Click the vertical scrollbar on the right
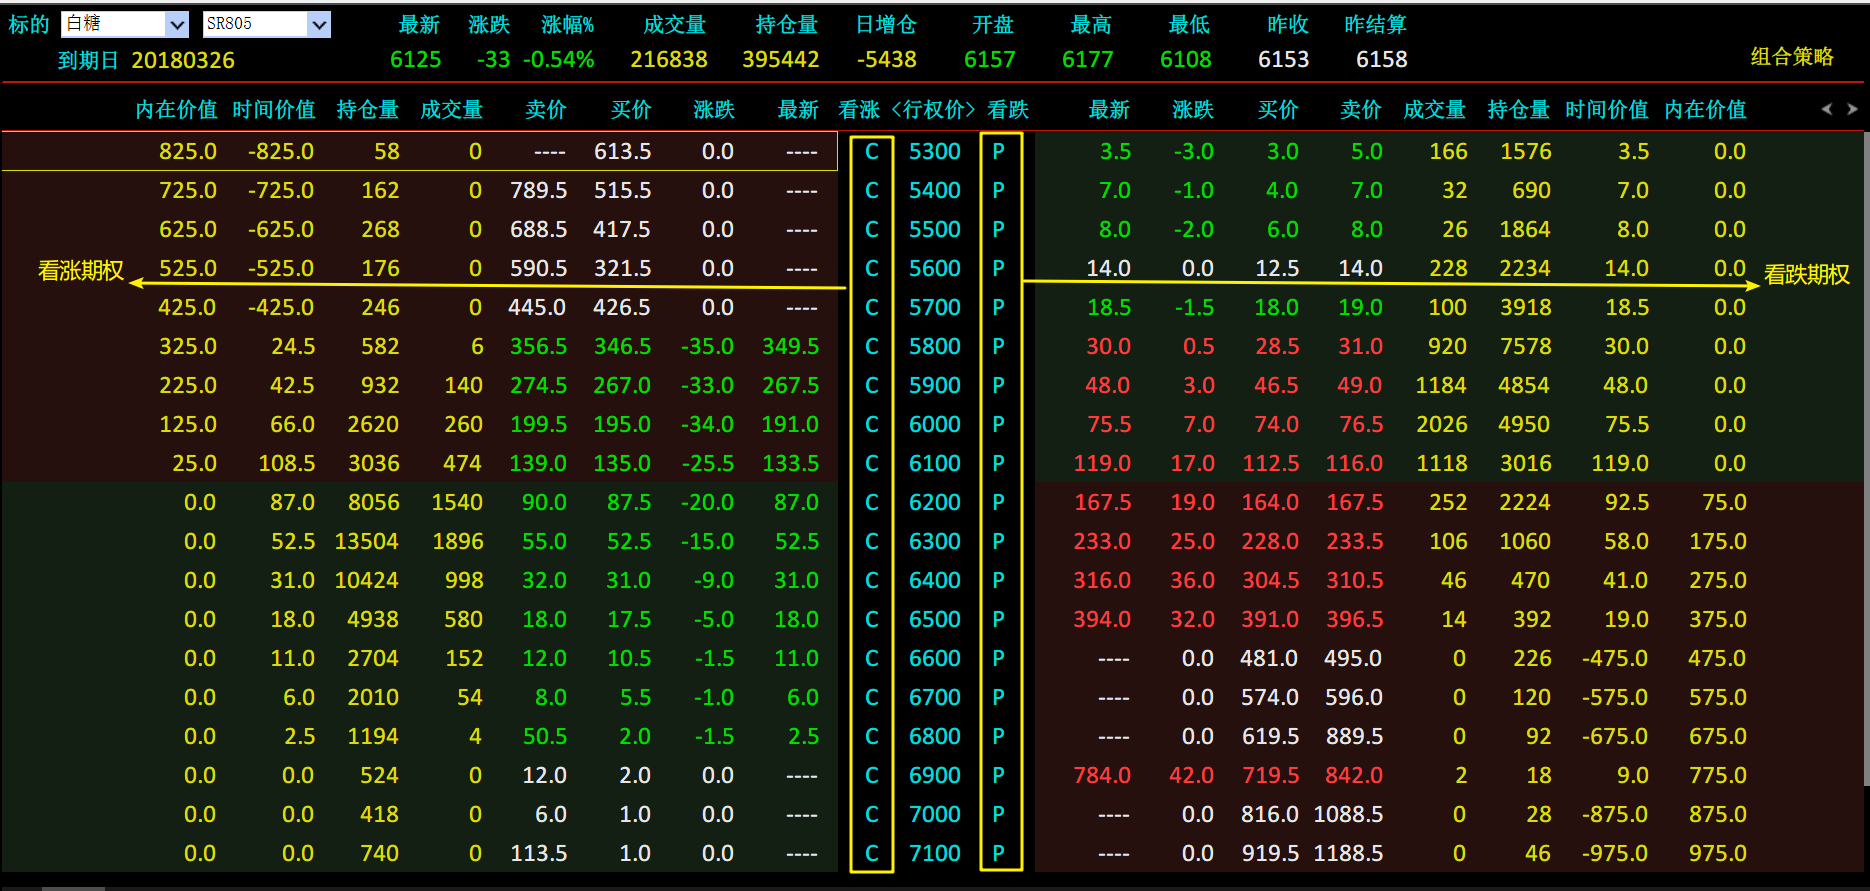The height and width of the screenshot is (891, 1870). point(1866,460)
